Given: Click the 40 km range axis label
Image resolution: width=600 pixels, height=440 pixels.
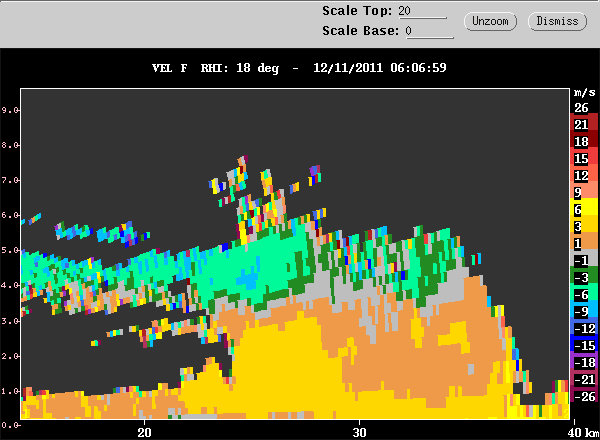Looking at the screenshot, I should click(x=583, y=432).
